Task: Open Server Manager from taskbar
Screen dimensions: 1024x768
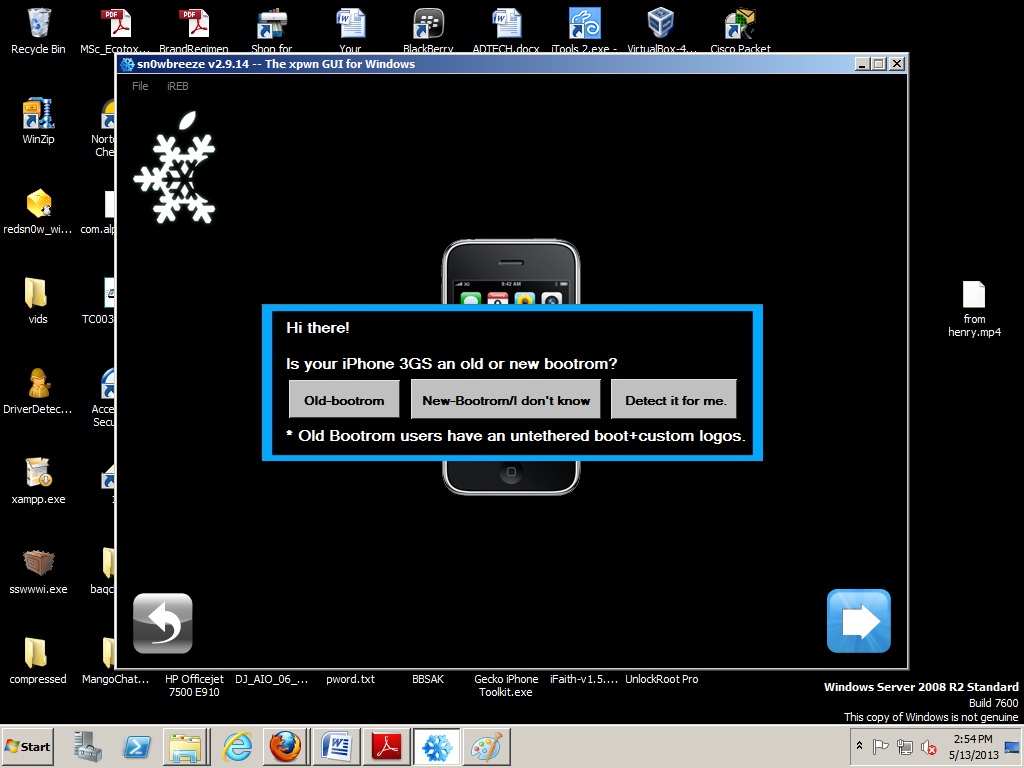Action: click(87, 746)
